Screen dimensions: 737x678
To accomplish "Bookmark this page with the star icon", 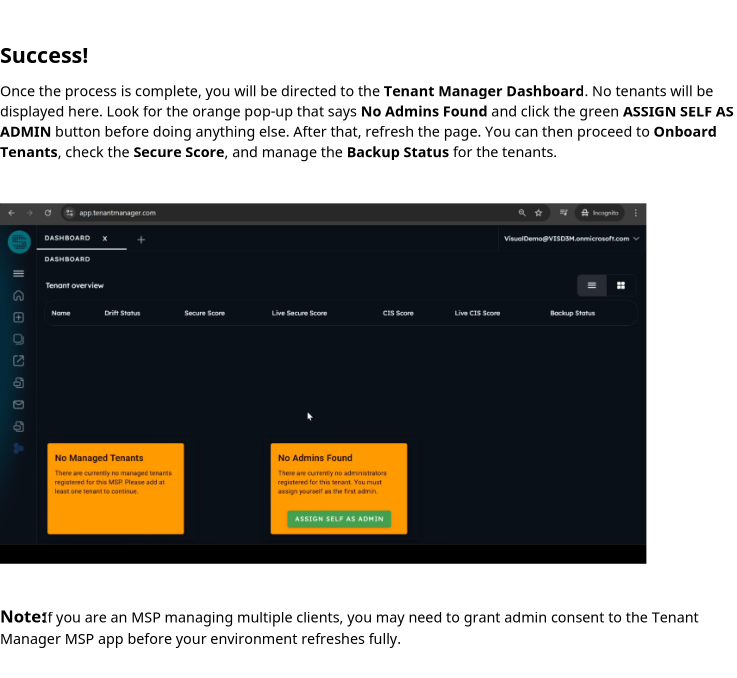I will click(538, 213).
